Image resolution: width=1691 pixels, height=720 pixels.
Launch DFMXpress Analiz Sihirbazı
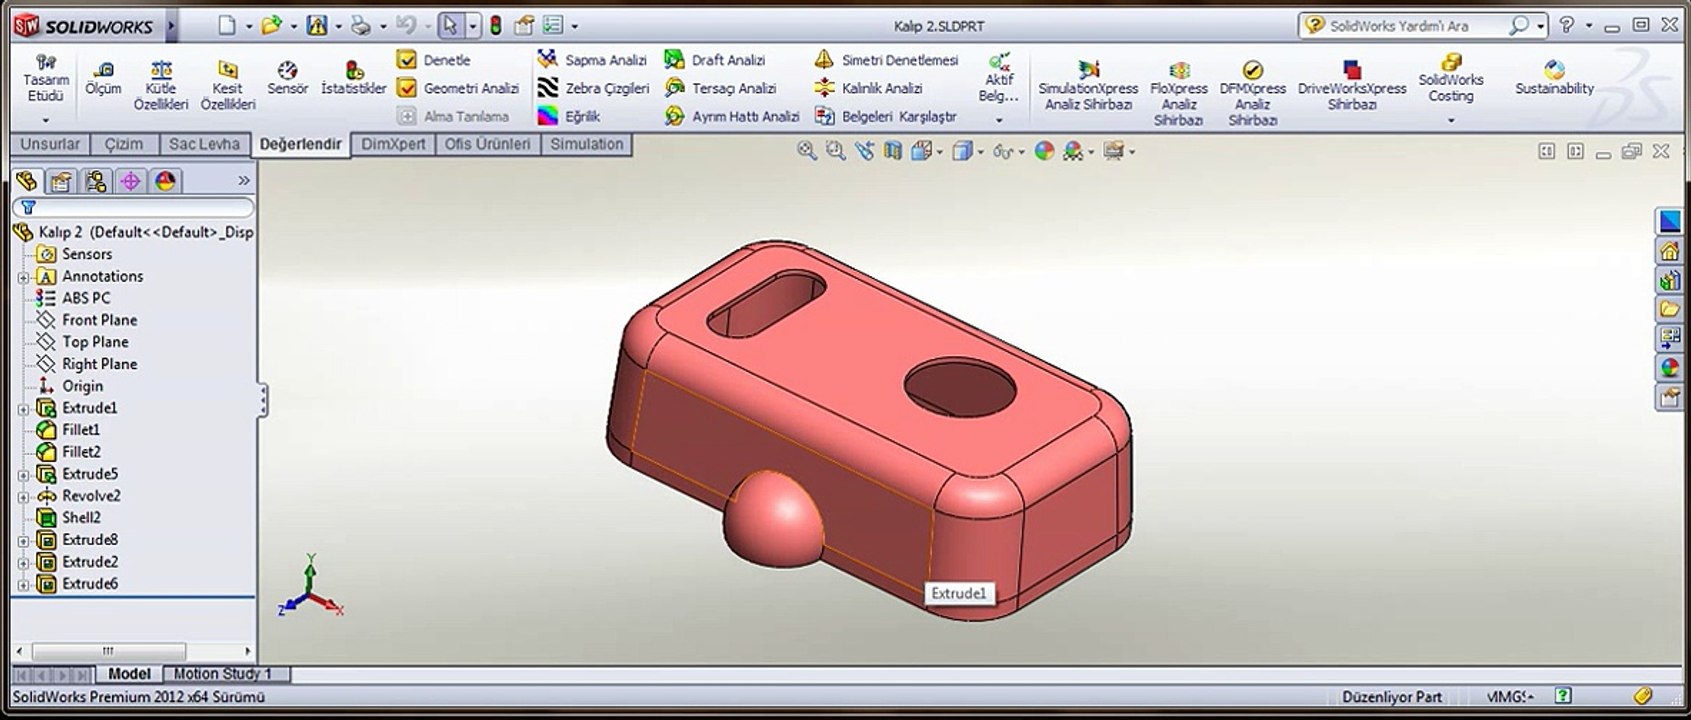pos(1252,92)
